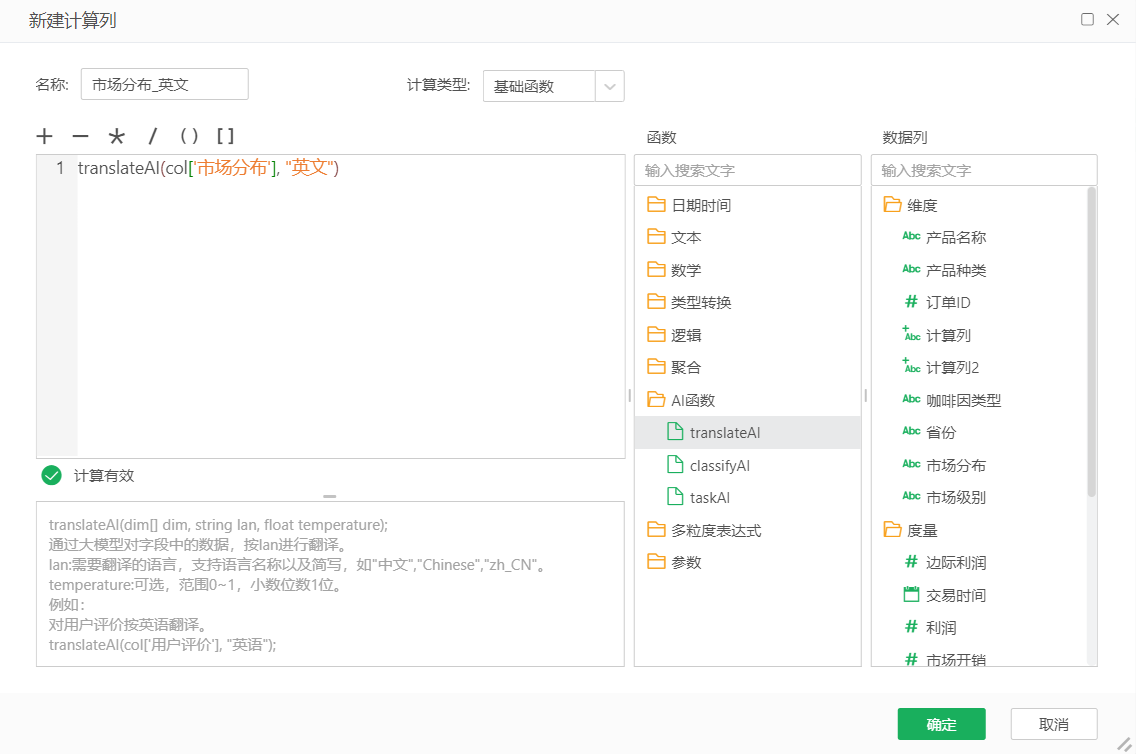Click the 取消 cancel button
The width and height of the screenshot is (1136, 754).
[x=1053, y=724]
